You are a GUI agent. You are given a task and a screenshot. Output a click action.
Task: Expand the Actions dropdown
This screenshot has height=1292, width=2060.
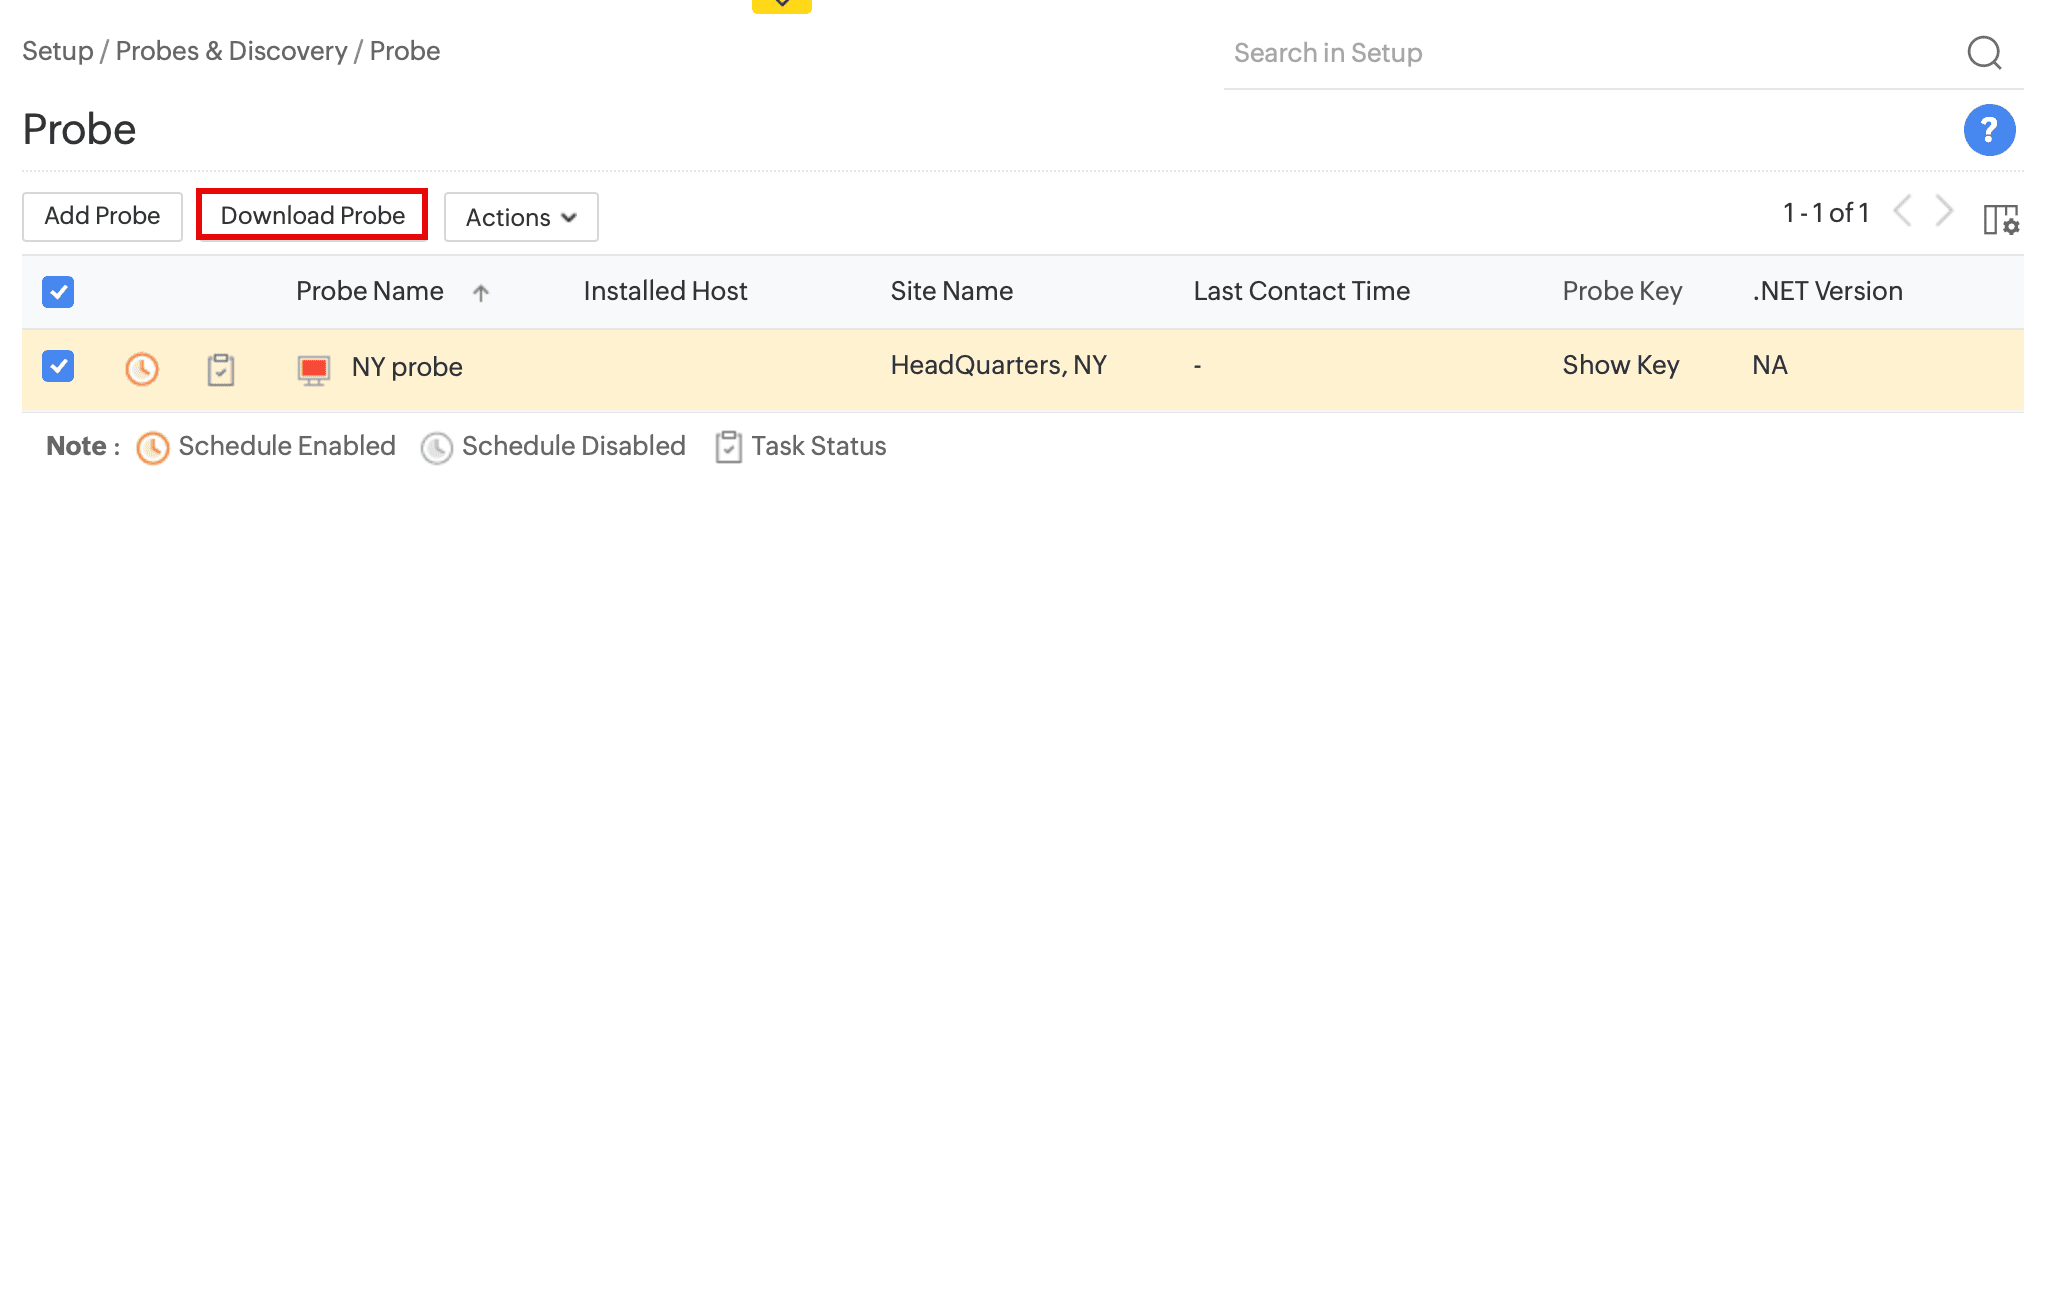pos(521,217)
